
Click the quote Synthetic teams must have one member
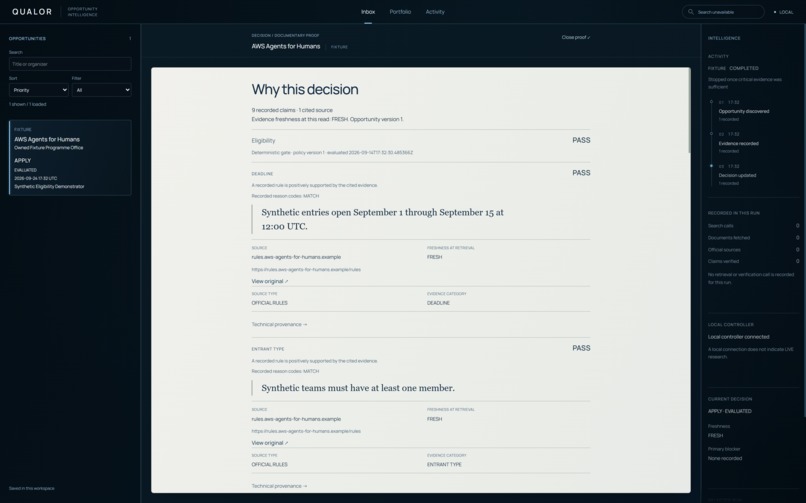point(358,388)
